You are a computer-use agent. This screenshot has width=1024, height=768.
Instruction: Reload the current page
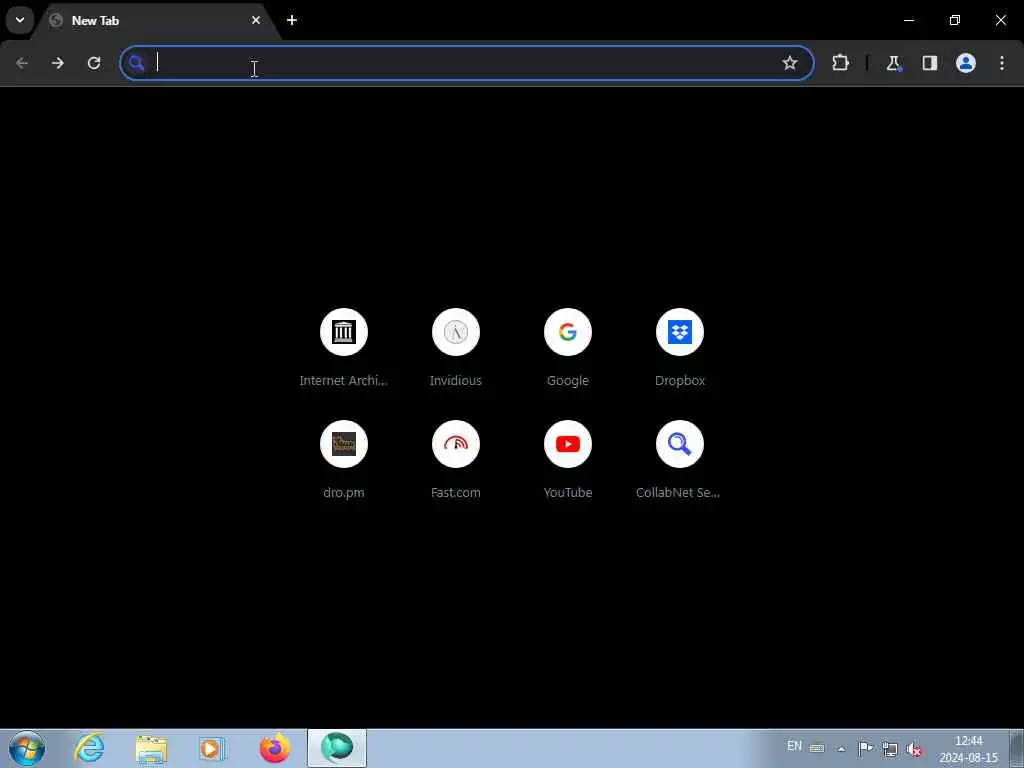click(x=94, y=63)
